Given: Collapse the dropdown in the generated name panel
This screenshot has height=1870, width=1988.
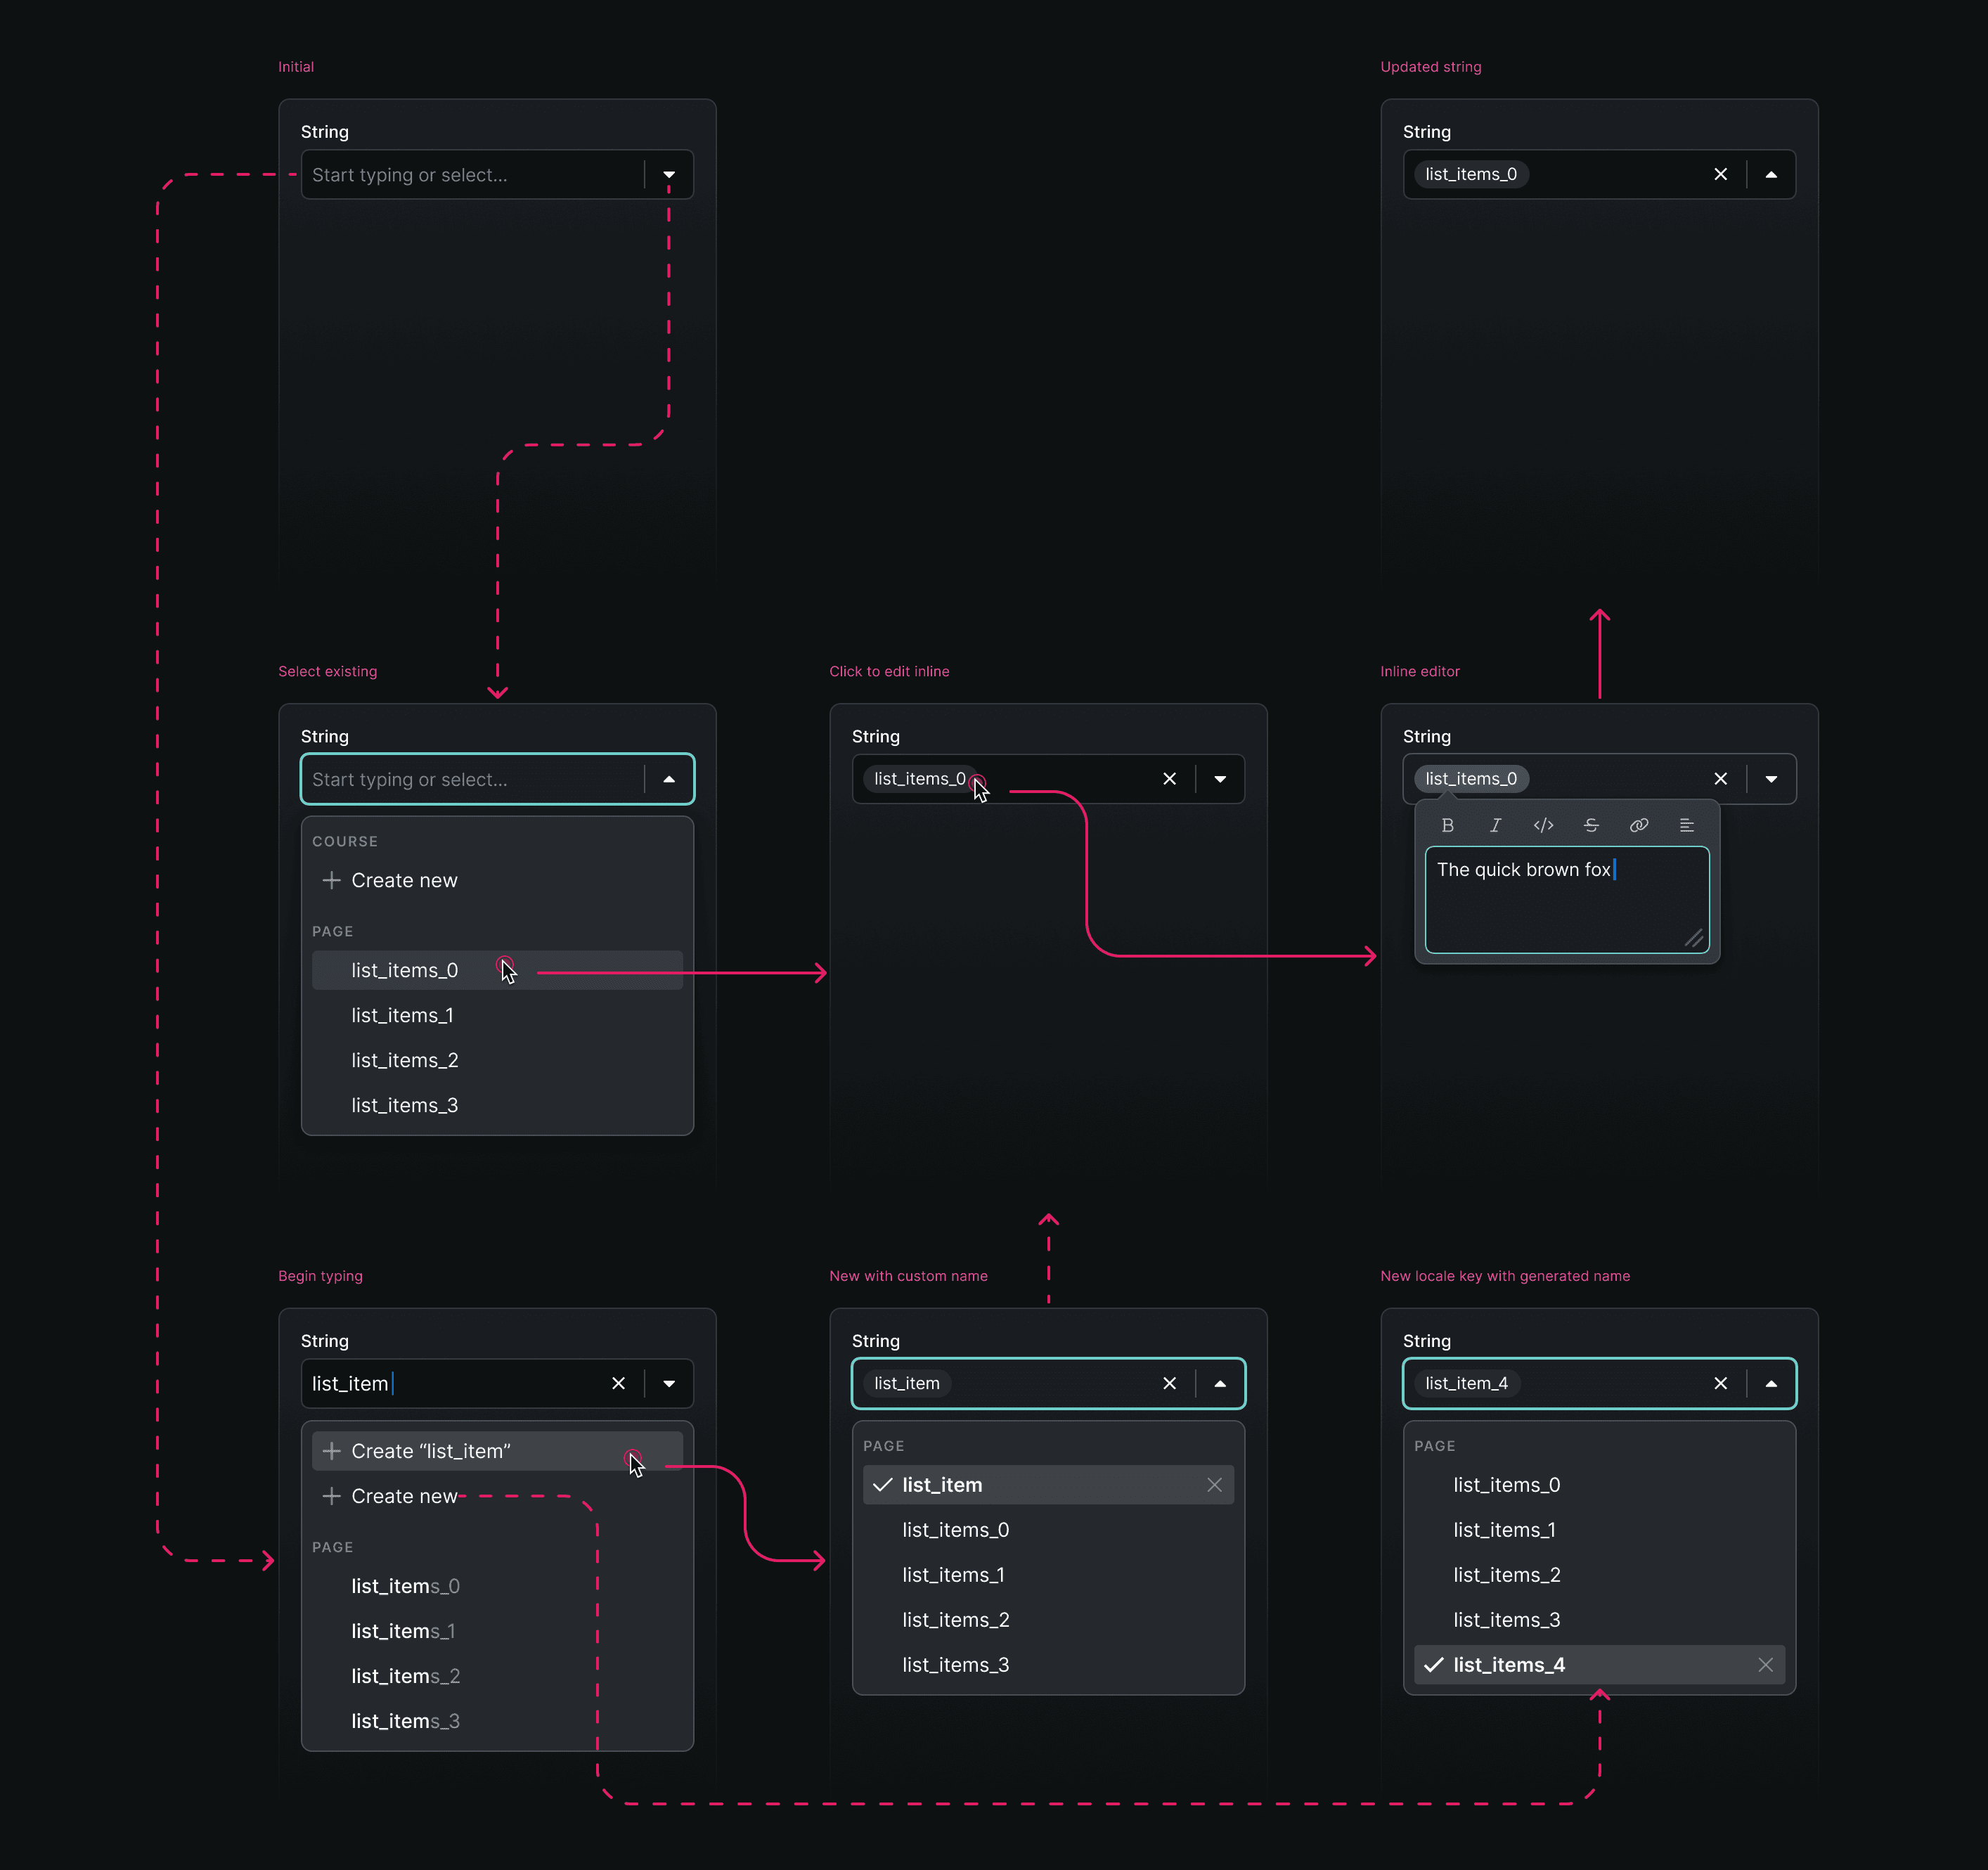Looking at the screenshot, I should pos(1771,1383).
